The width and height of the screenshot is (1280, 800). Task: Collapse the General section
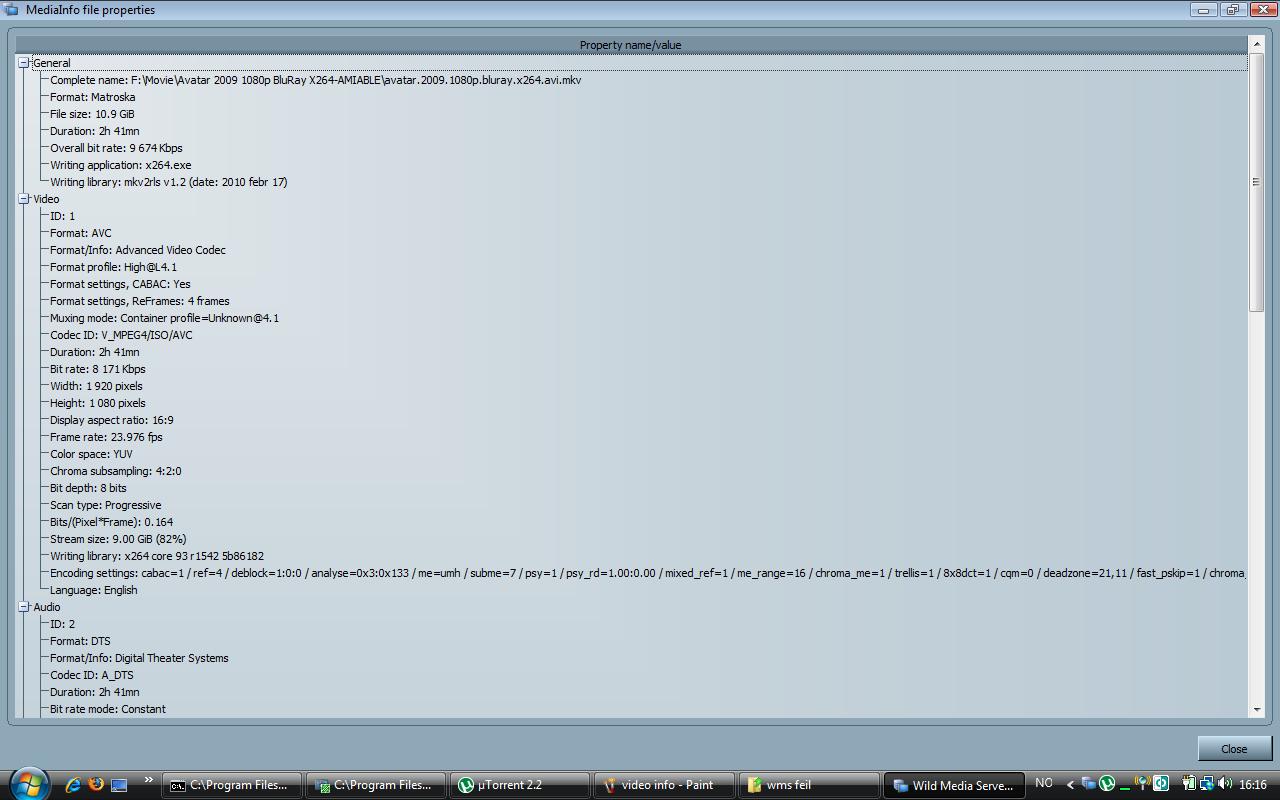(x=23, y=63)
